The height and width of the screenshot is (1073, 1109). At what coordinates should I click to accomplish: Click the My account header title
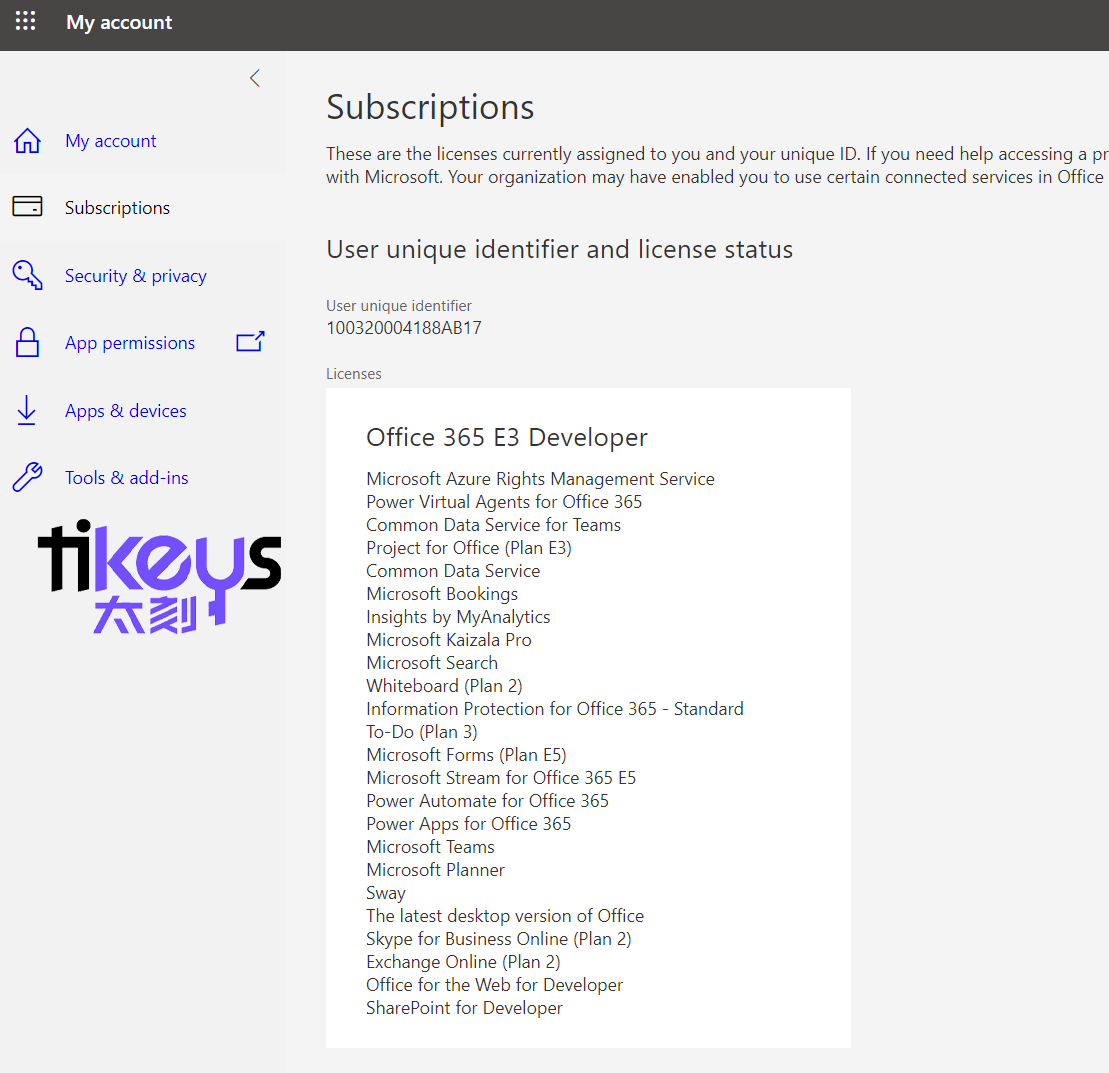click(119, 22)
